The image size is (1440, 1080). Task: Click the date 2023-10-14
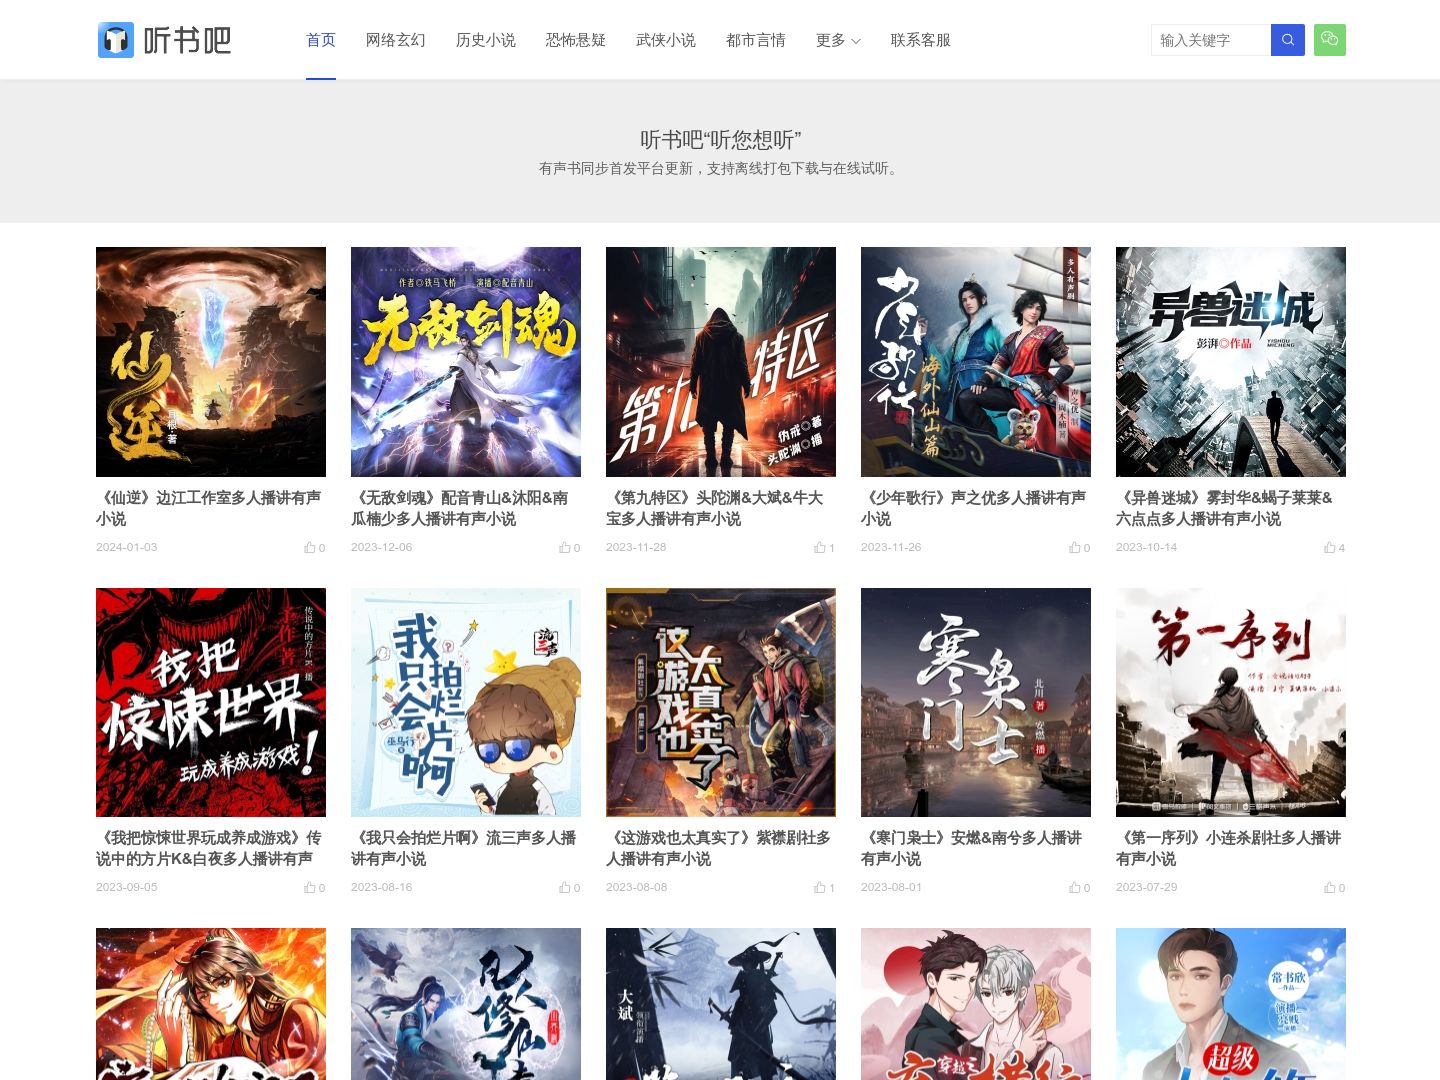pos(1146,547)
